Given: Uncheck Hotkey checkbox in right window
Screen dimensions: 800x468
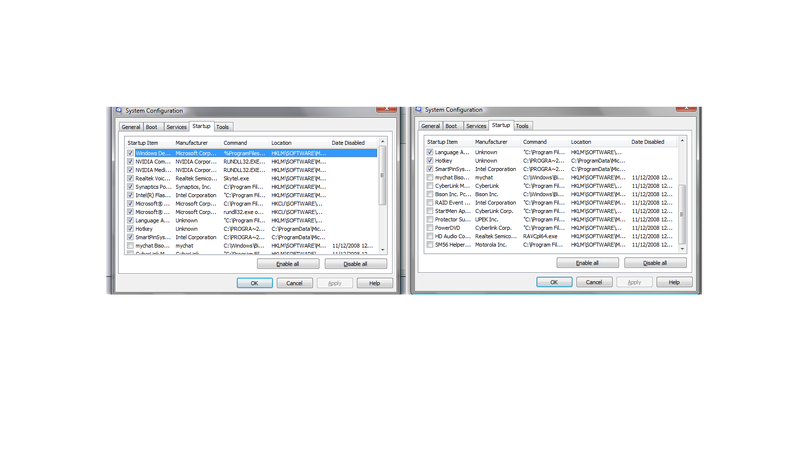Looking at the screenshot, I should click(430, 160).
